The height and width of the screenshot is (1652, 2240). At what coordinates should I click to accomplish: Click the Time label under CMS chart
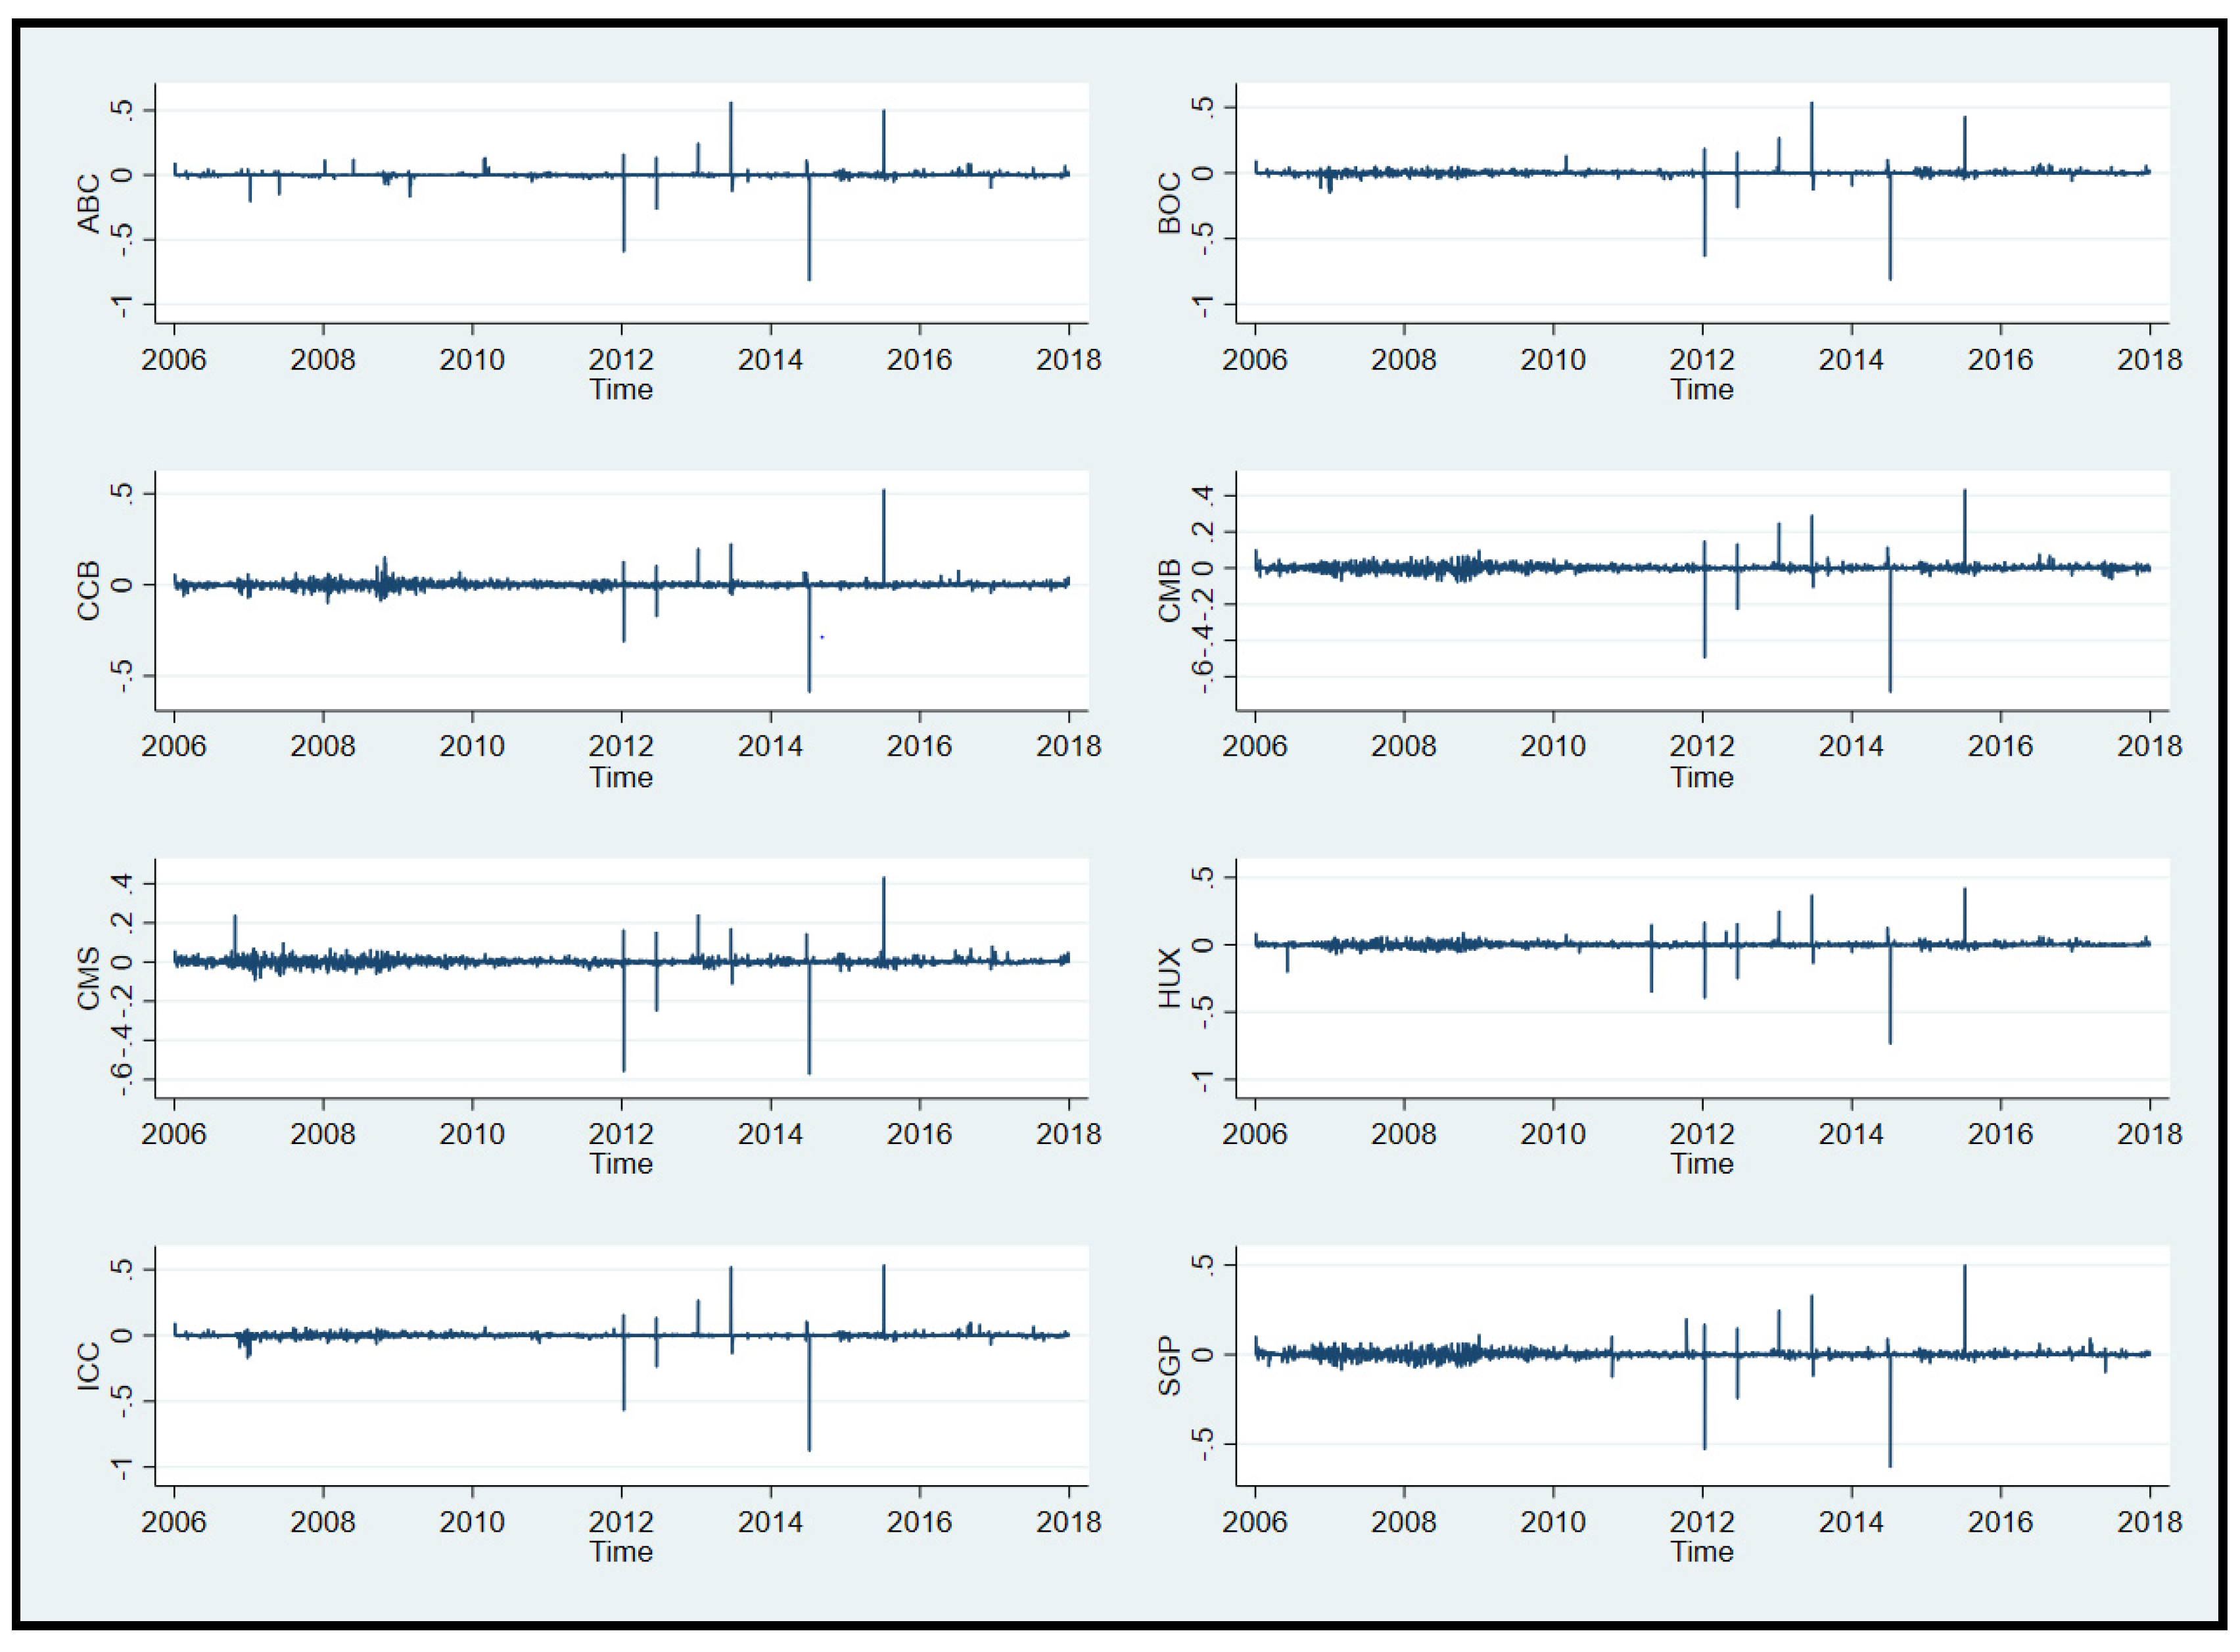pyautogui.click(x=621, y=1164)
